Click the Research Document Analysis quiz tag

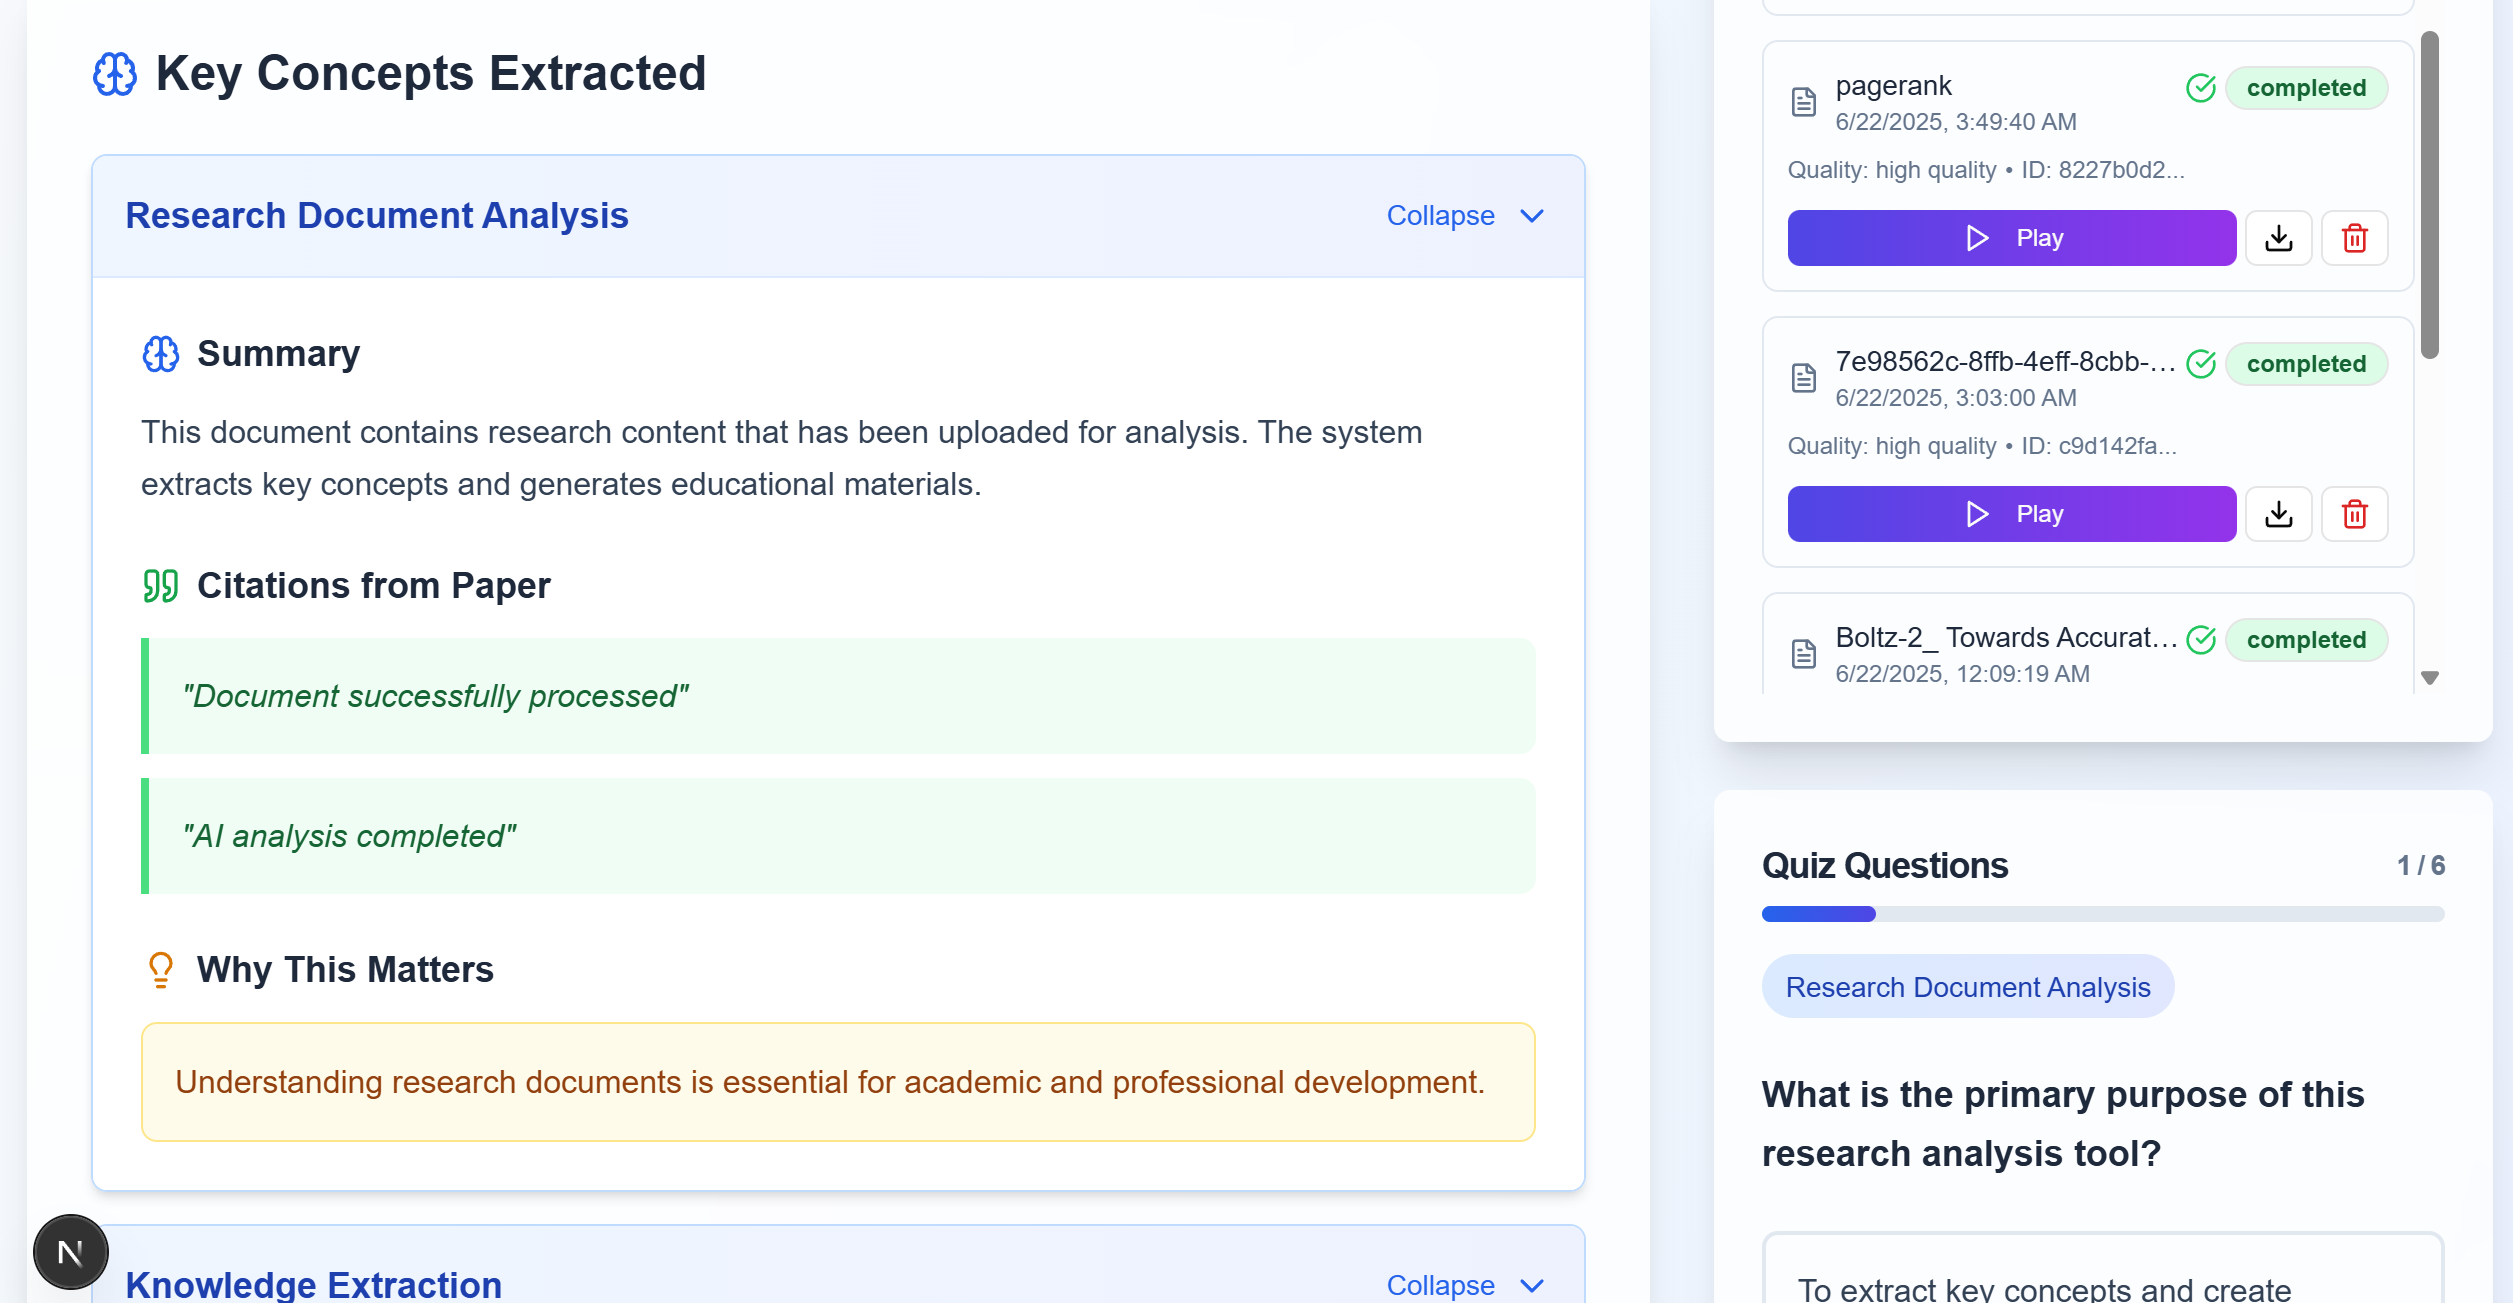point(1967,987)
